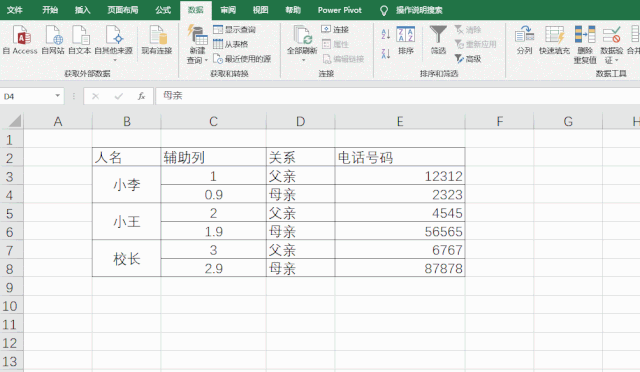Select the merged cell 小李

coord(127,185)
